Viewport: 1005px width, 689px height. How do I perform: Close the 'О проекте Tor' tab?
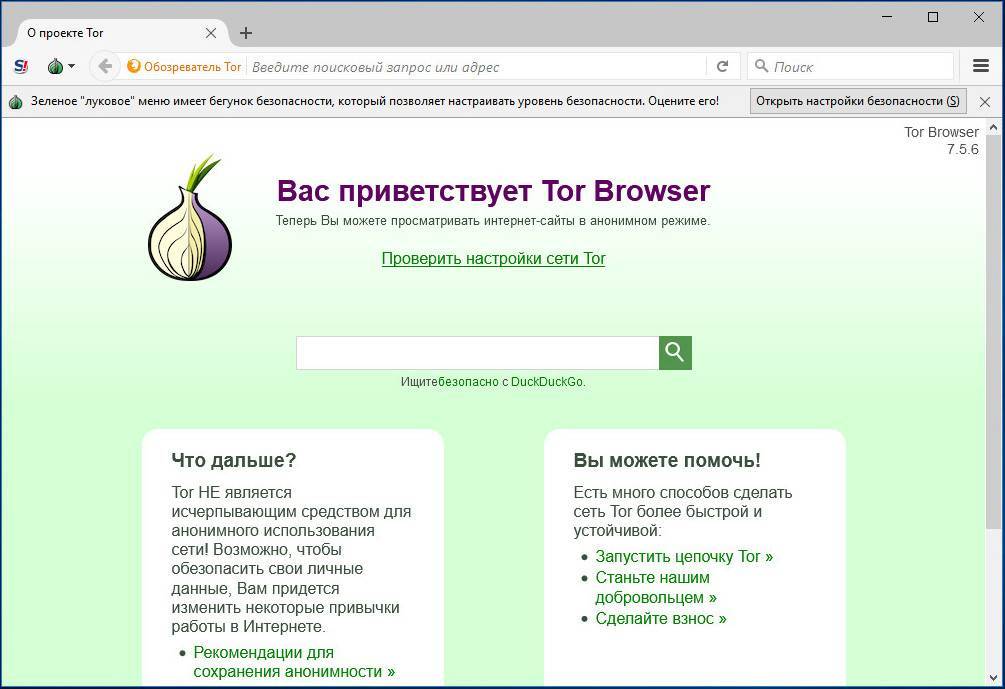(x=211, y=33)
